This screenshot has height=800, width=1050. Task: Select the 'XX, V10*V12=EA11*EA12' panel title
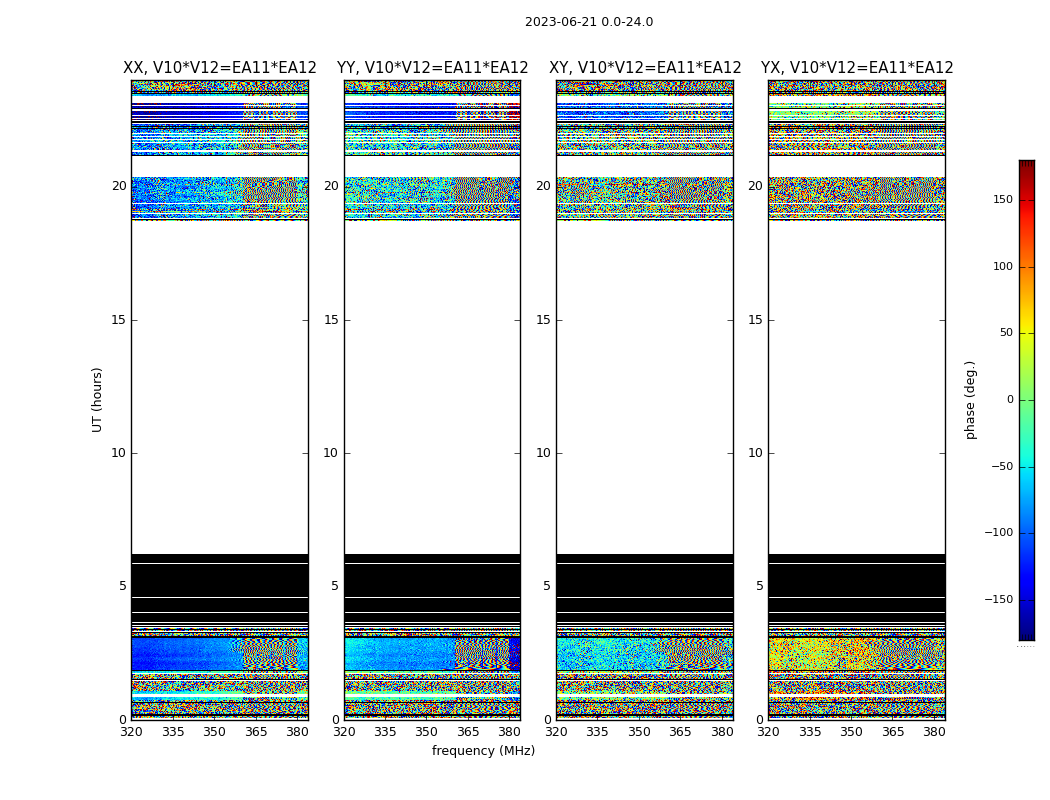220,68
